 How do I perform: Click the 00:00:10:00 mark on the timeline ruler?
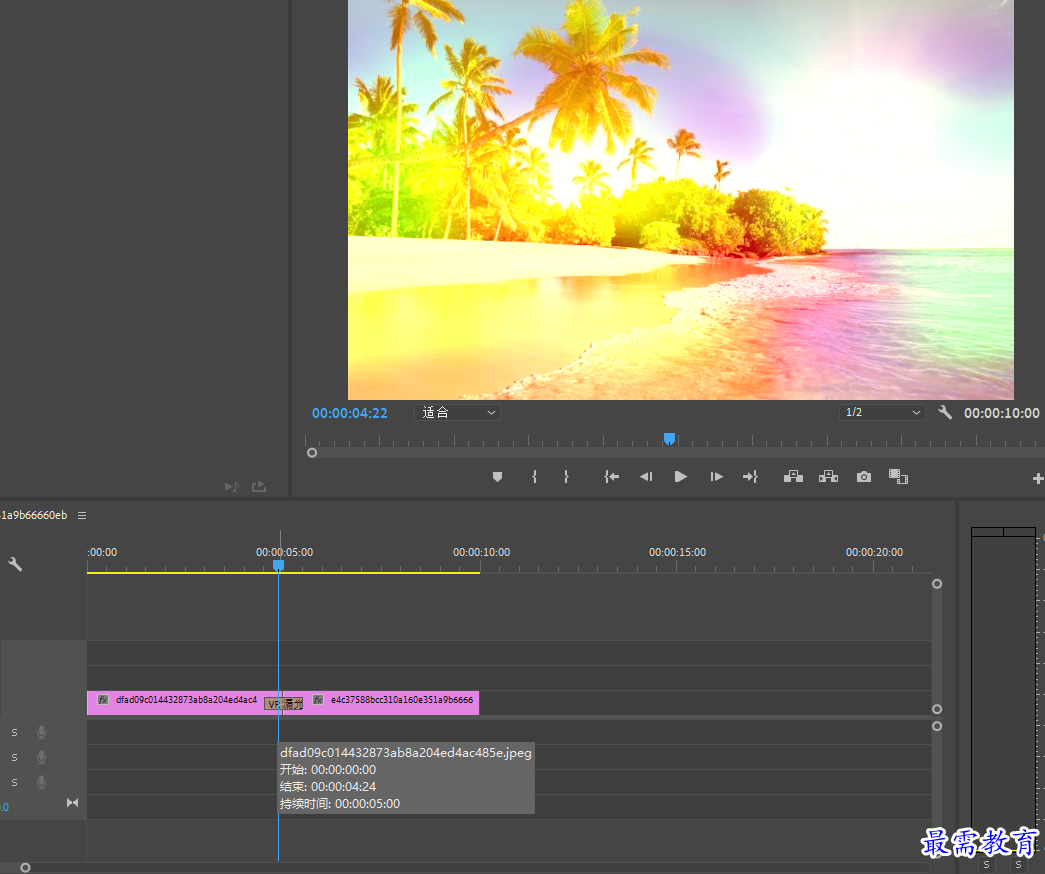(481, 552)
